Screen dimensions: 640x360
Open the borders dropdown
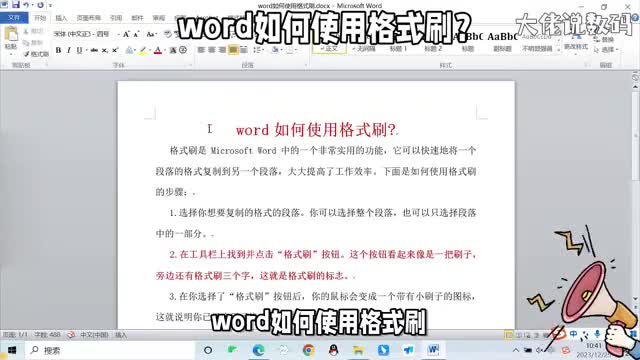[291, 50]
